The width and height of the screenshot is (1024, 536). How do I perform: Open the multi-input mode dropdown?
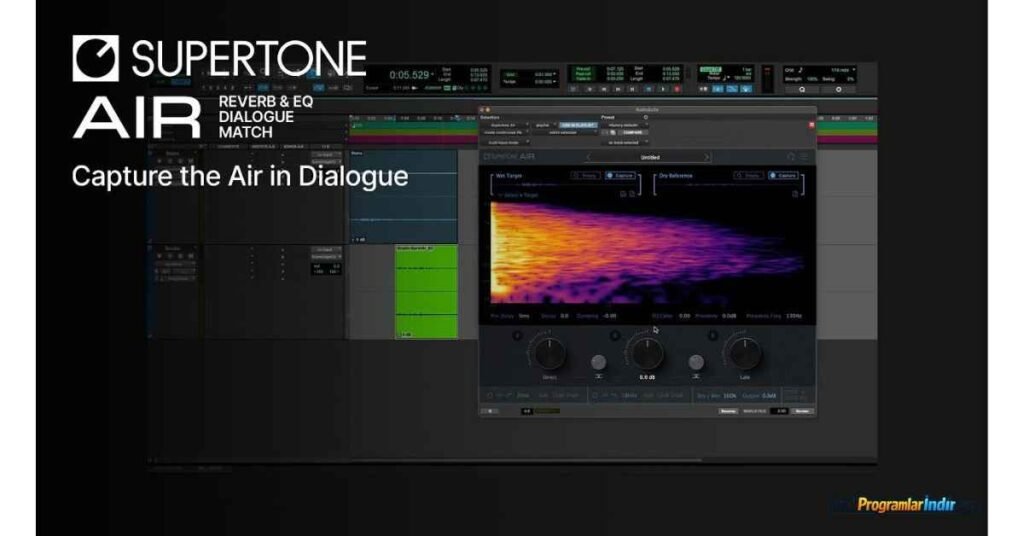pos(506,142)
